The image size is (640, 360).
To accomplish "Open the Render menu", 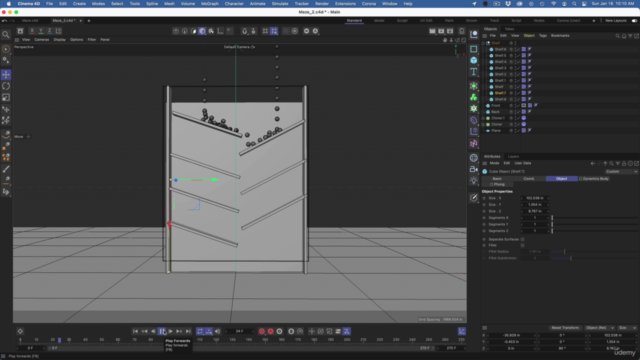I will point(322,4).
